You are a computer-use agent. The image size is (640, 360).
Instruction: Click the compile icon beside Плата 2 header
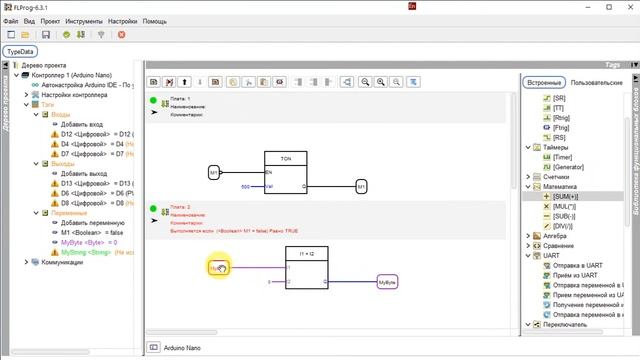coord(165,212)
